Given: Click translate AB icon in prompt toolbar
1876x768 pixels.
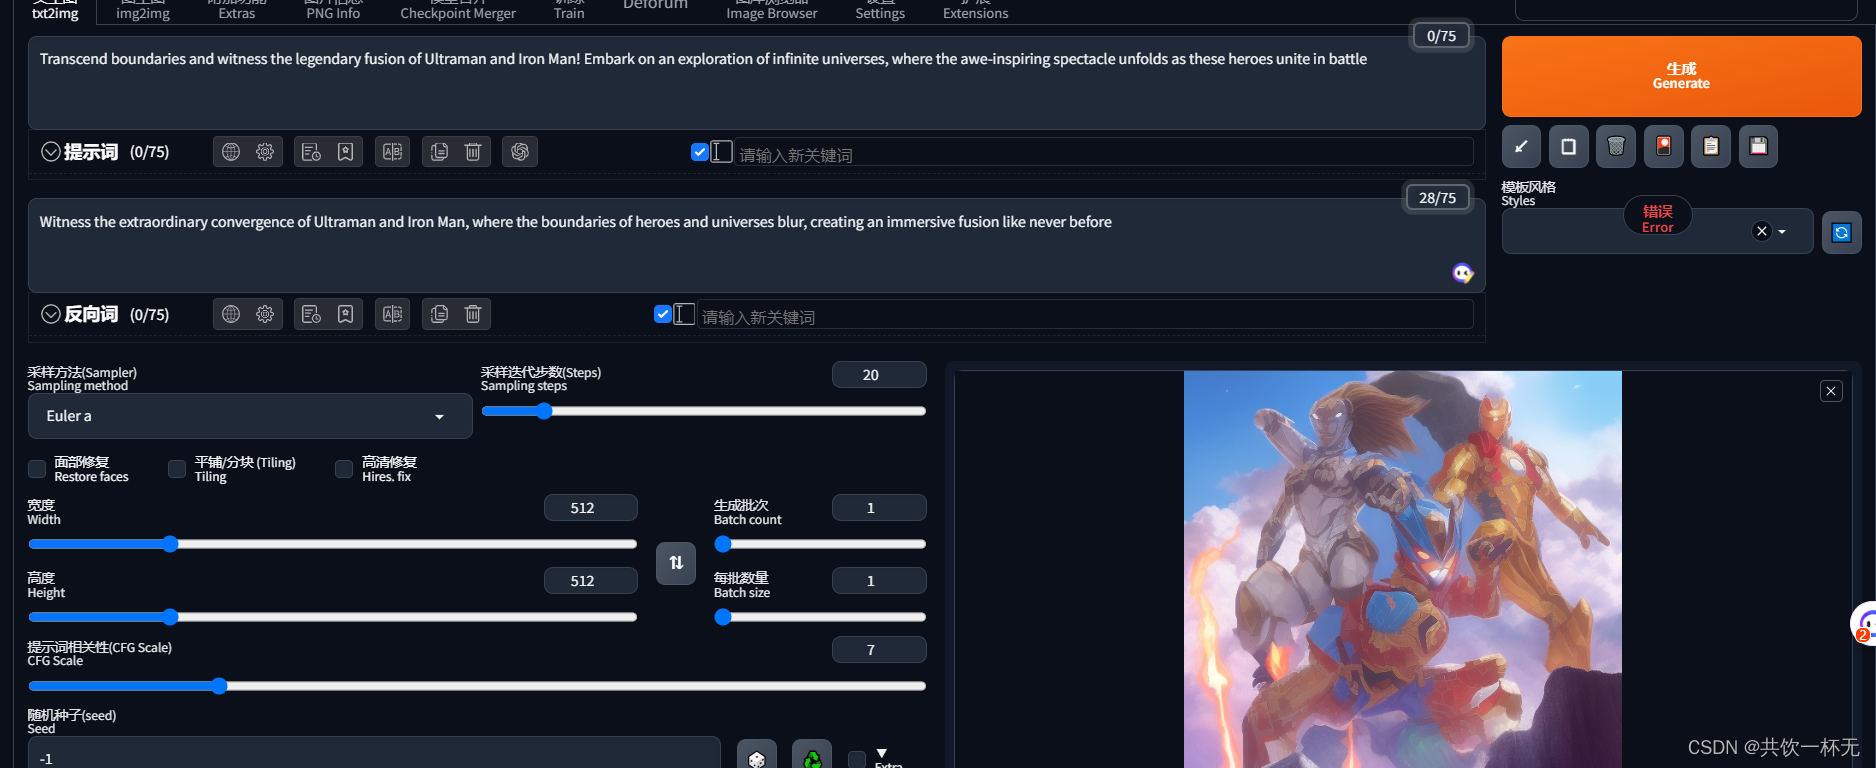Looking at the screenshot, I should click(393, 152).
